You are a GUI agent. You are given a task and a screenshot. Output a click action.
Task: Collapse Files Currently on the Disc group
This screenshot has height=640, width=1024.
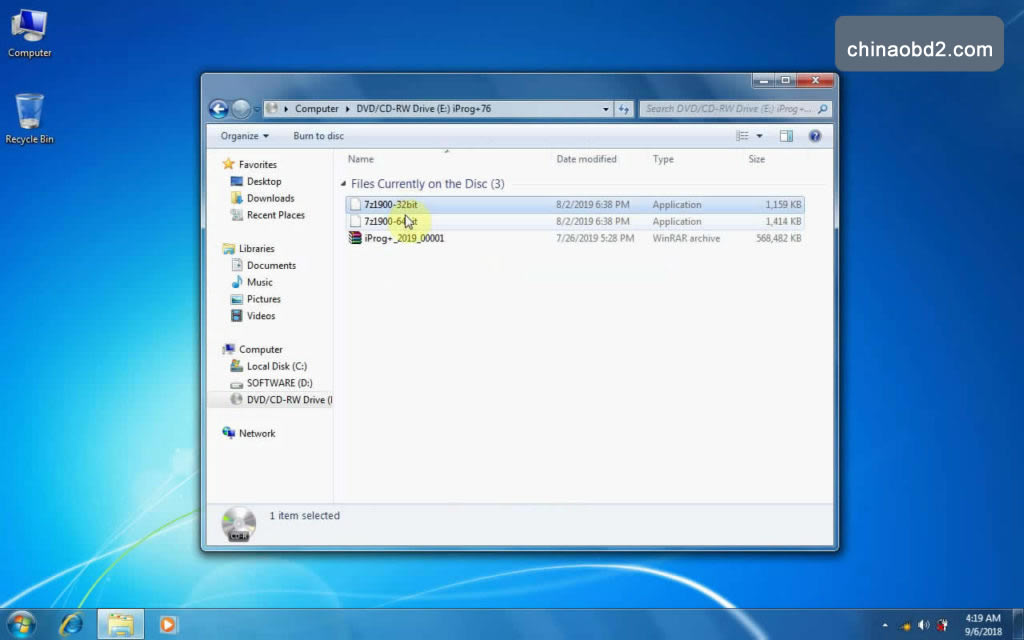(344, 184)
